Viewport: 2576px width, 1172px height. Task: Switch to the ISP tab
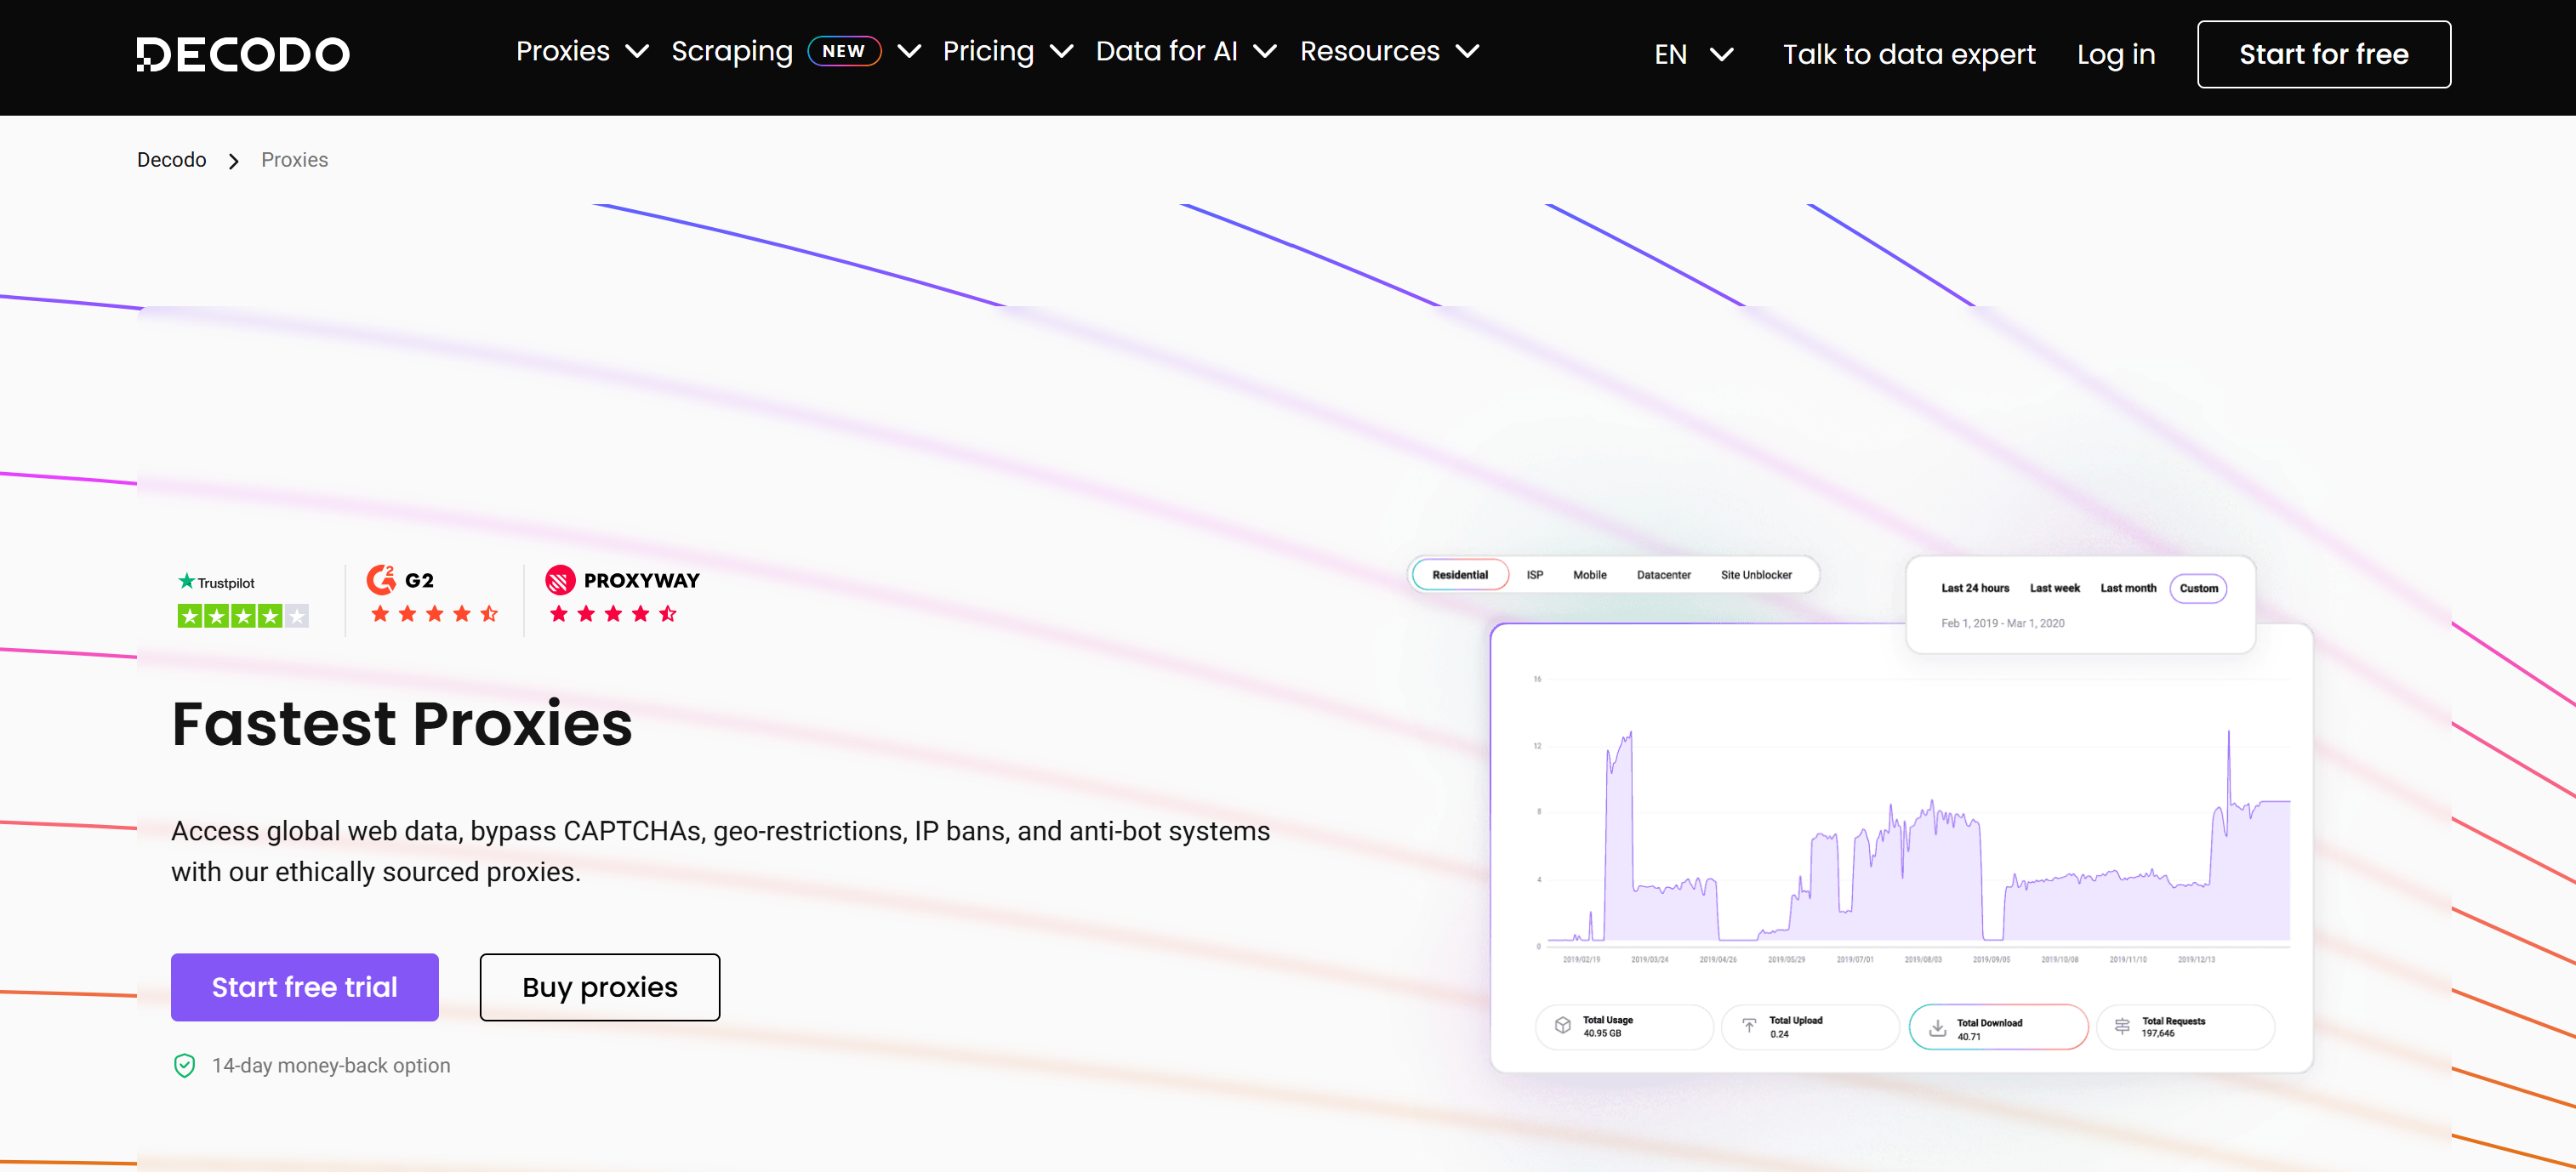click(1535, 575)
